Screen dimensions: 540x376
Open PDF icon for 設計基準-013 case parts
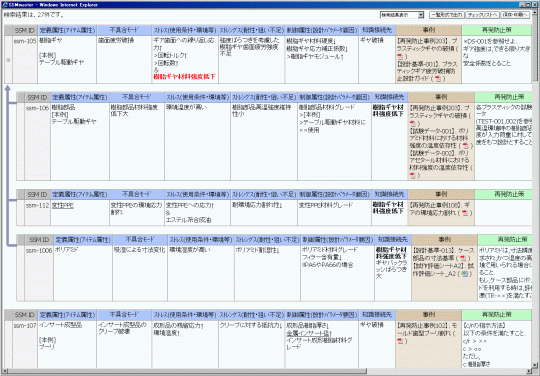click(463, 258)
